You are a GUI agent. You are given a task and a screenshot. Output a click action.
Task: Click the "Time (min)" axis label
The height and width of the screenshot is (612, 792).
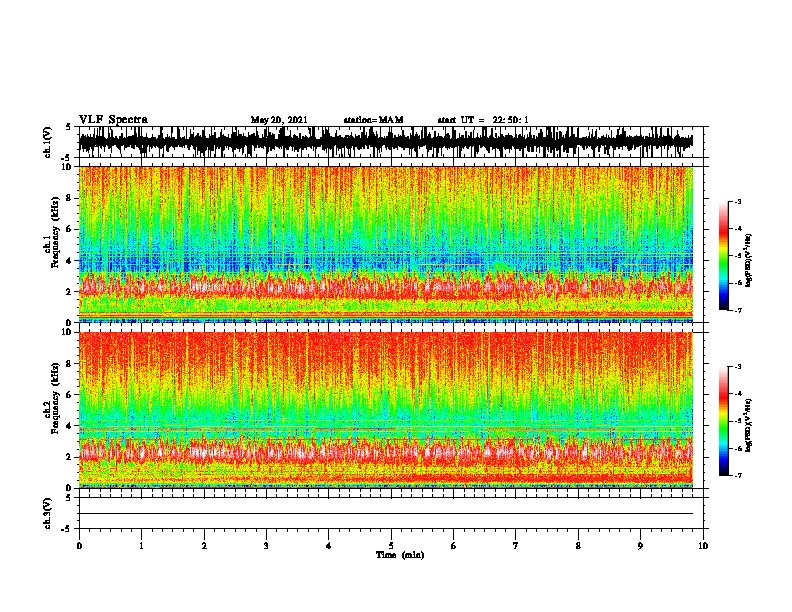coord(400,555)
